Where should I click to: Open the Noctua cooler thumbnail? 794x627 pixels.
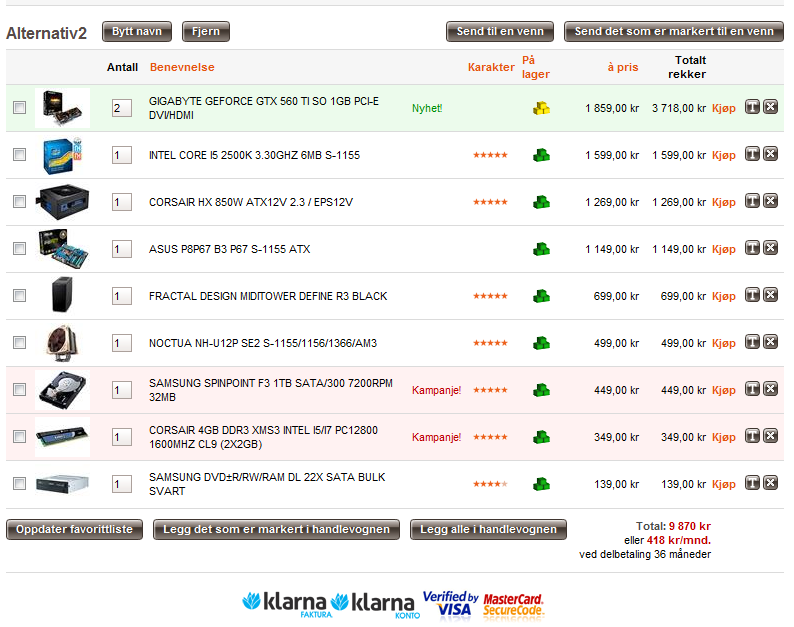point(62,343)
